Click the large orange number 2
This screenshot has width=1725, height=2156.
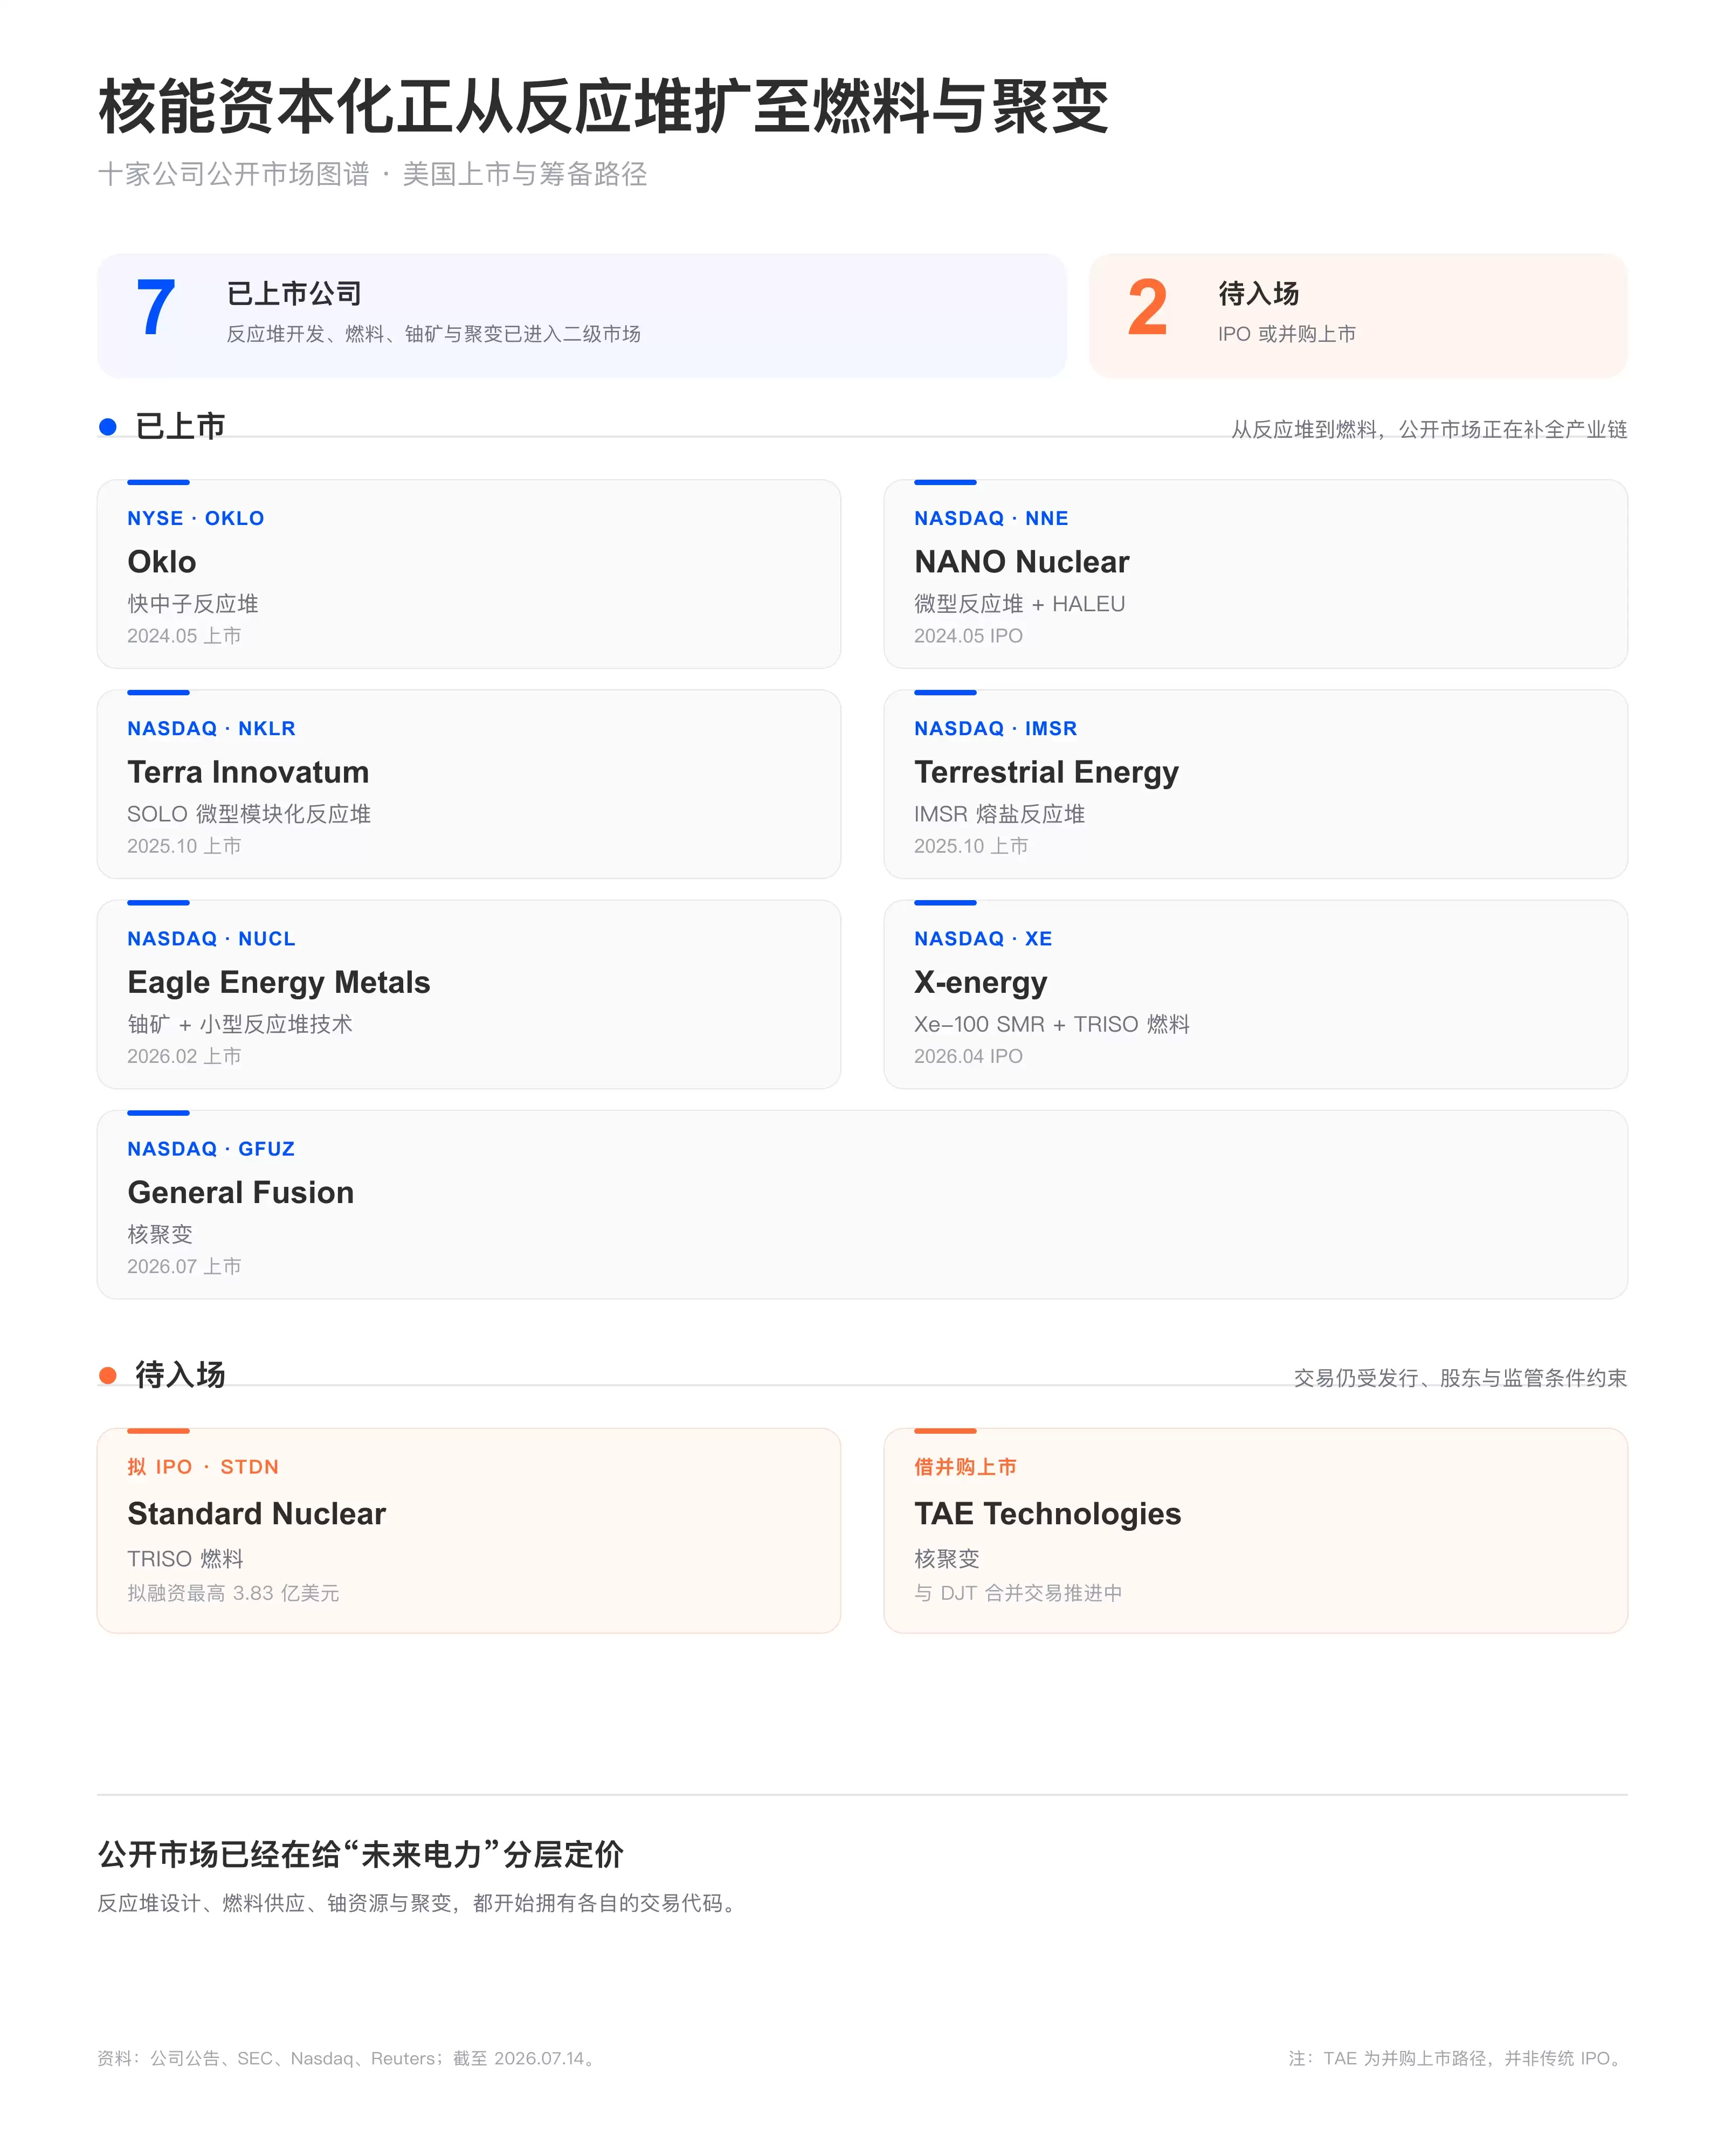[x=1147, y=308]
